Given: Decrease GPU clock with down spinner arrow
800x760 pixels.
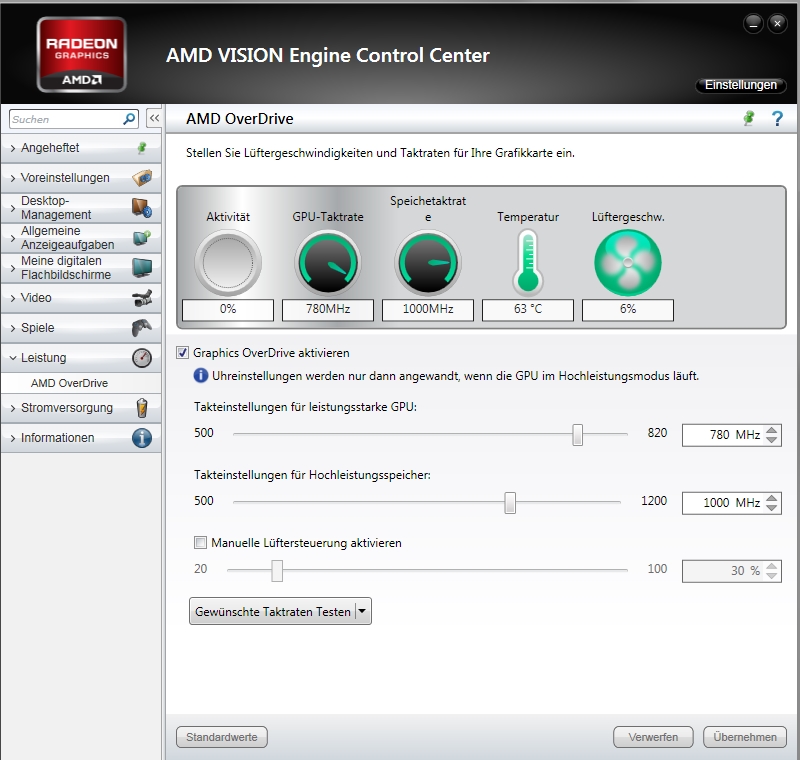Looking at the screenshot, I should [772, 440].
